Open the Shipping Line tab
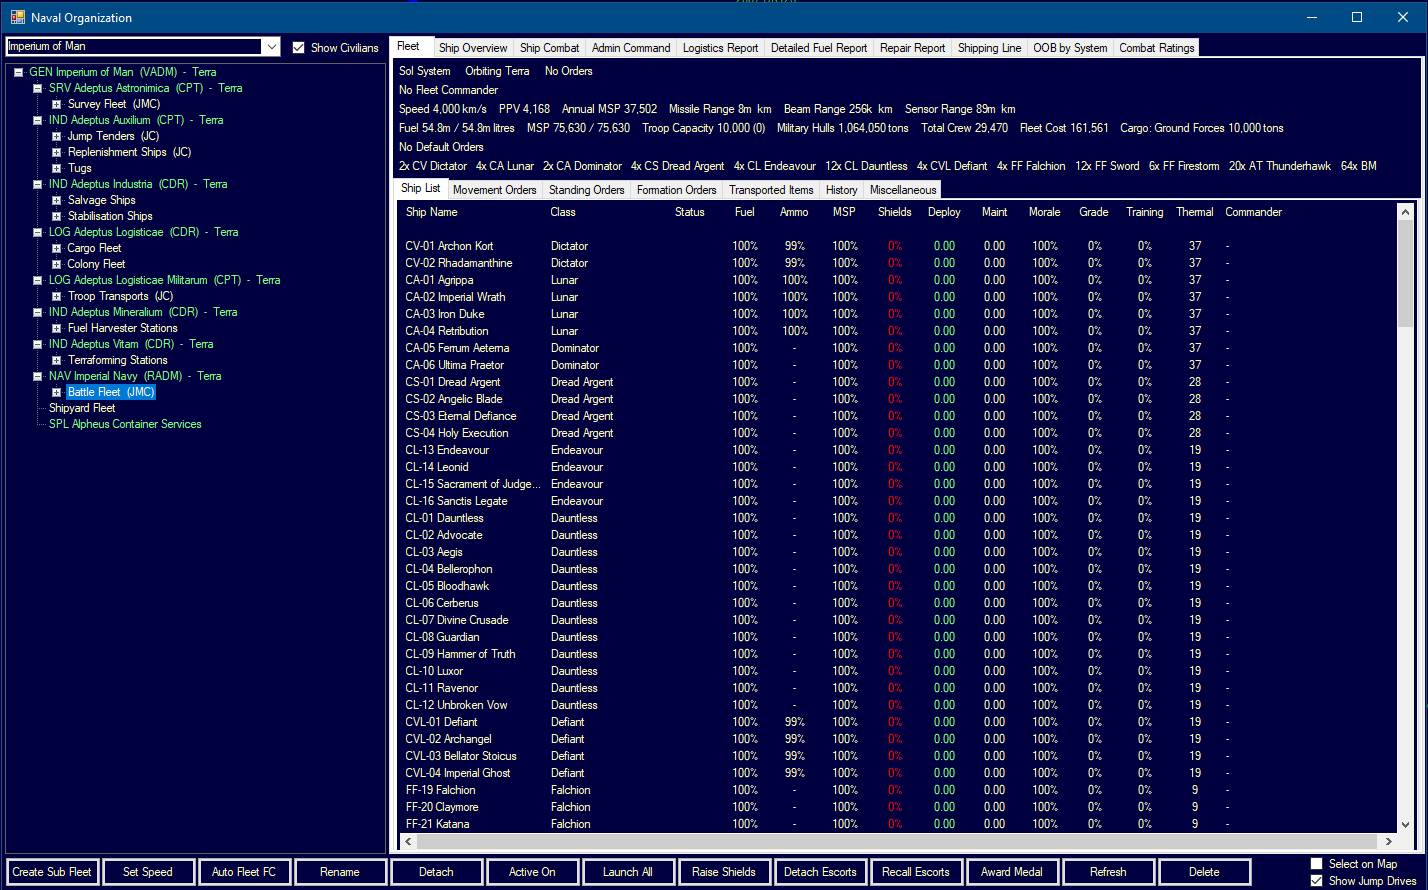 coord(989,48)
